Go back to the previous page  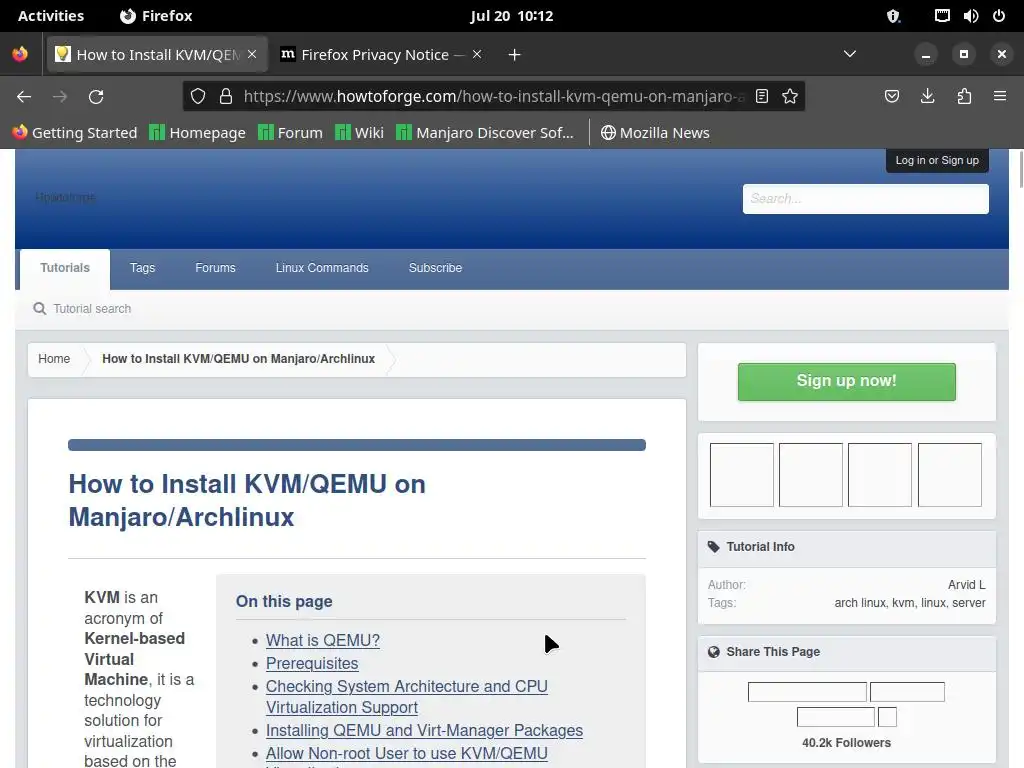pyautogui.click(x=24, y=97)
